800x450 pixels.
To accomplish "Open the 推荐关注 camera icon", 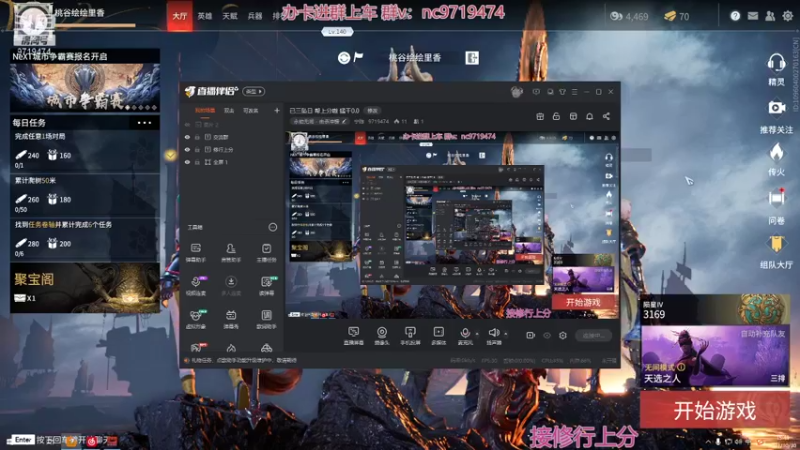I will point(776,108).
